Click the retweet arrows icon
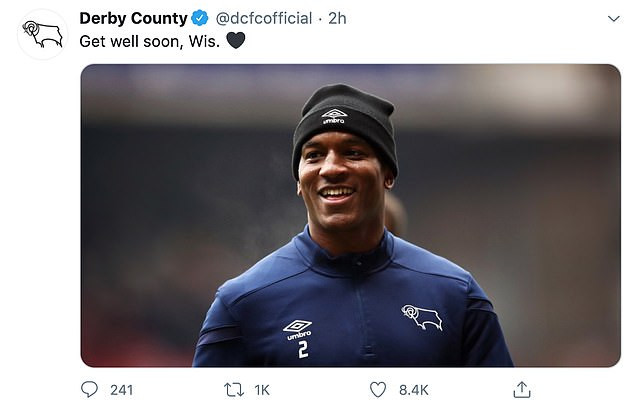The width and height of the screenshot is (634, 409). (x=234, y=390)
